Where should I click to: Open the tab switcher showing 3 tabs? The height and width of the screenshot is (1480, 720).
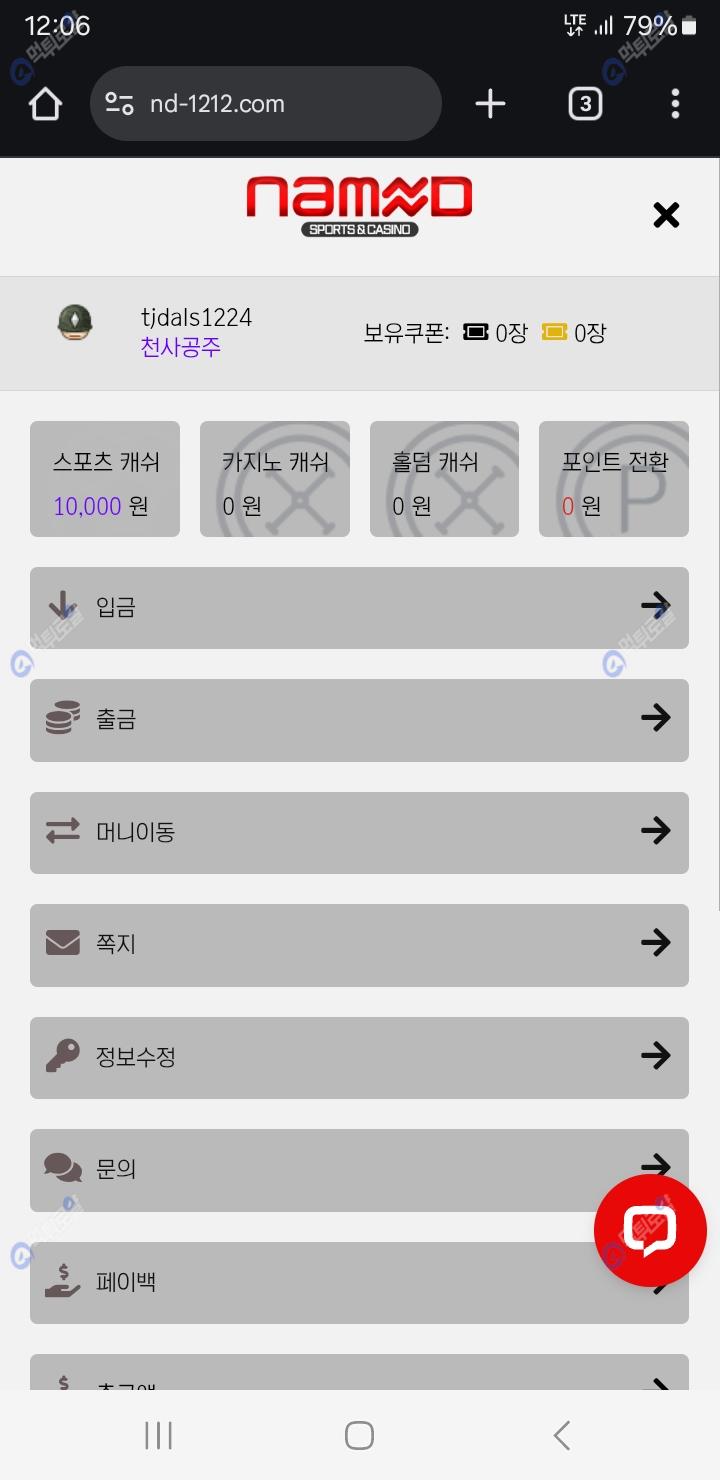click(585, 104)
